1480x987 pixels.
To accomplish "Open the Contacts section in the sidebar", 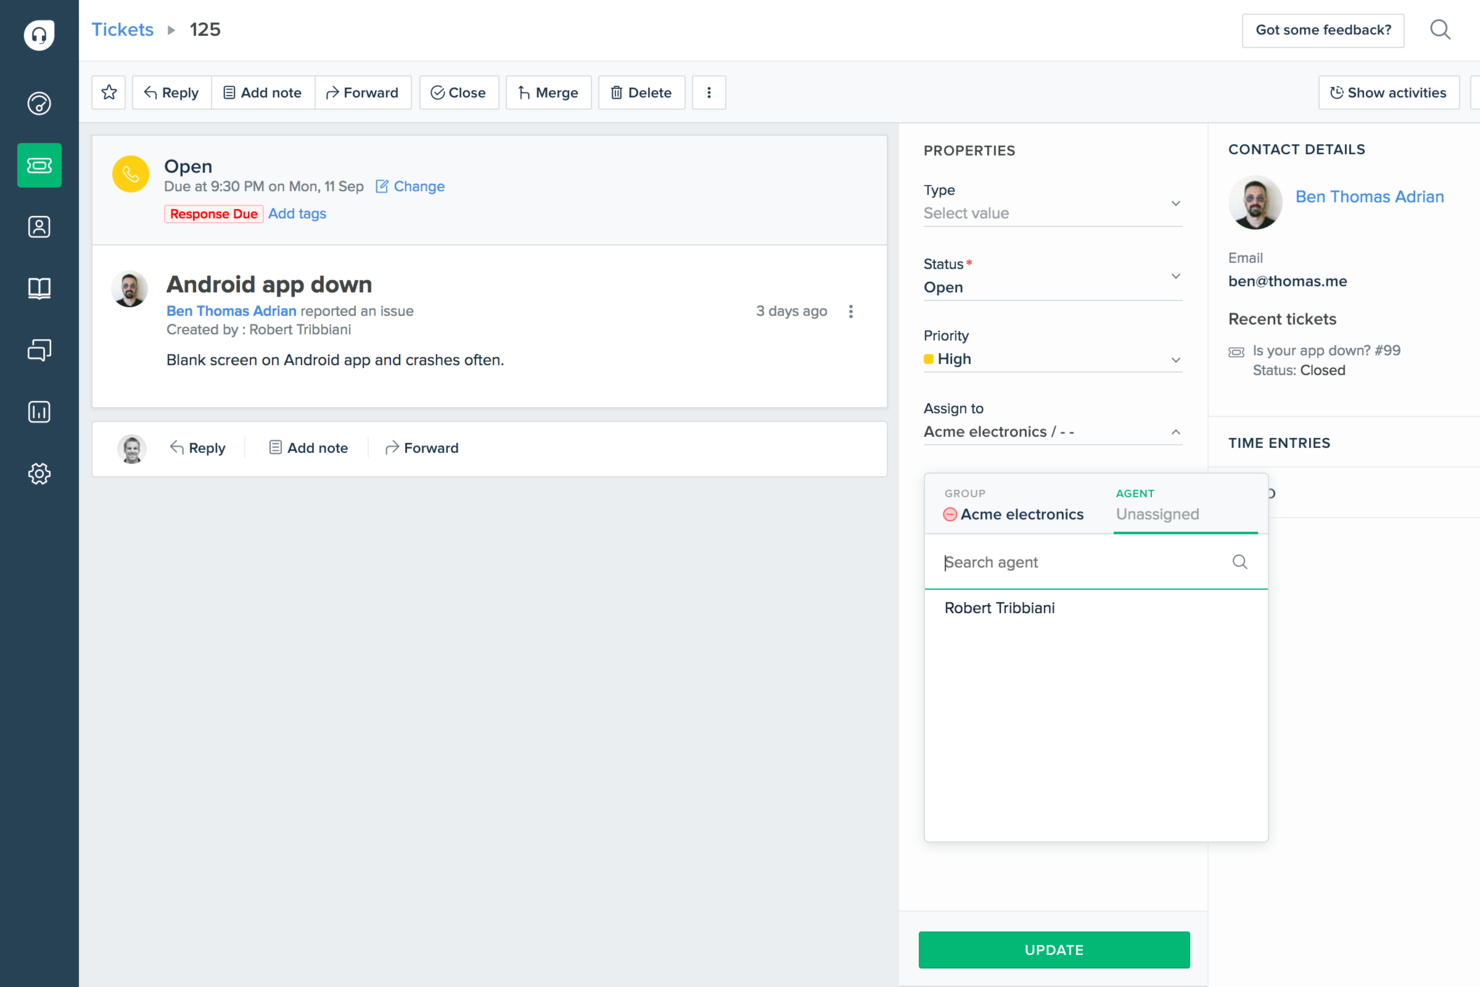I will [x=39, y=226].
